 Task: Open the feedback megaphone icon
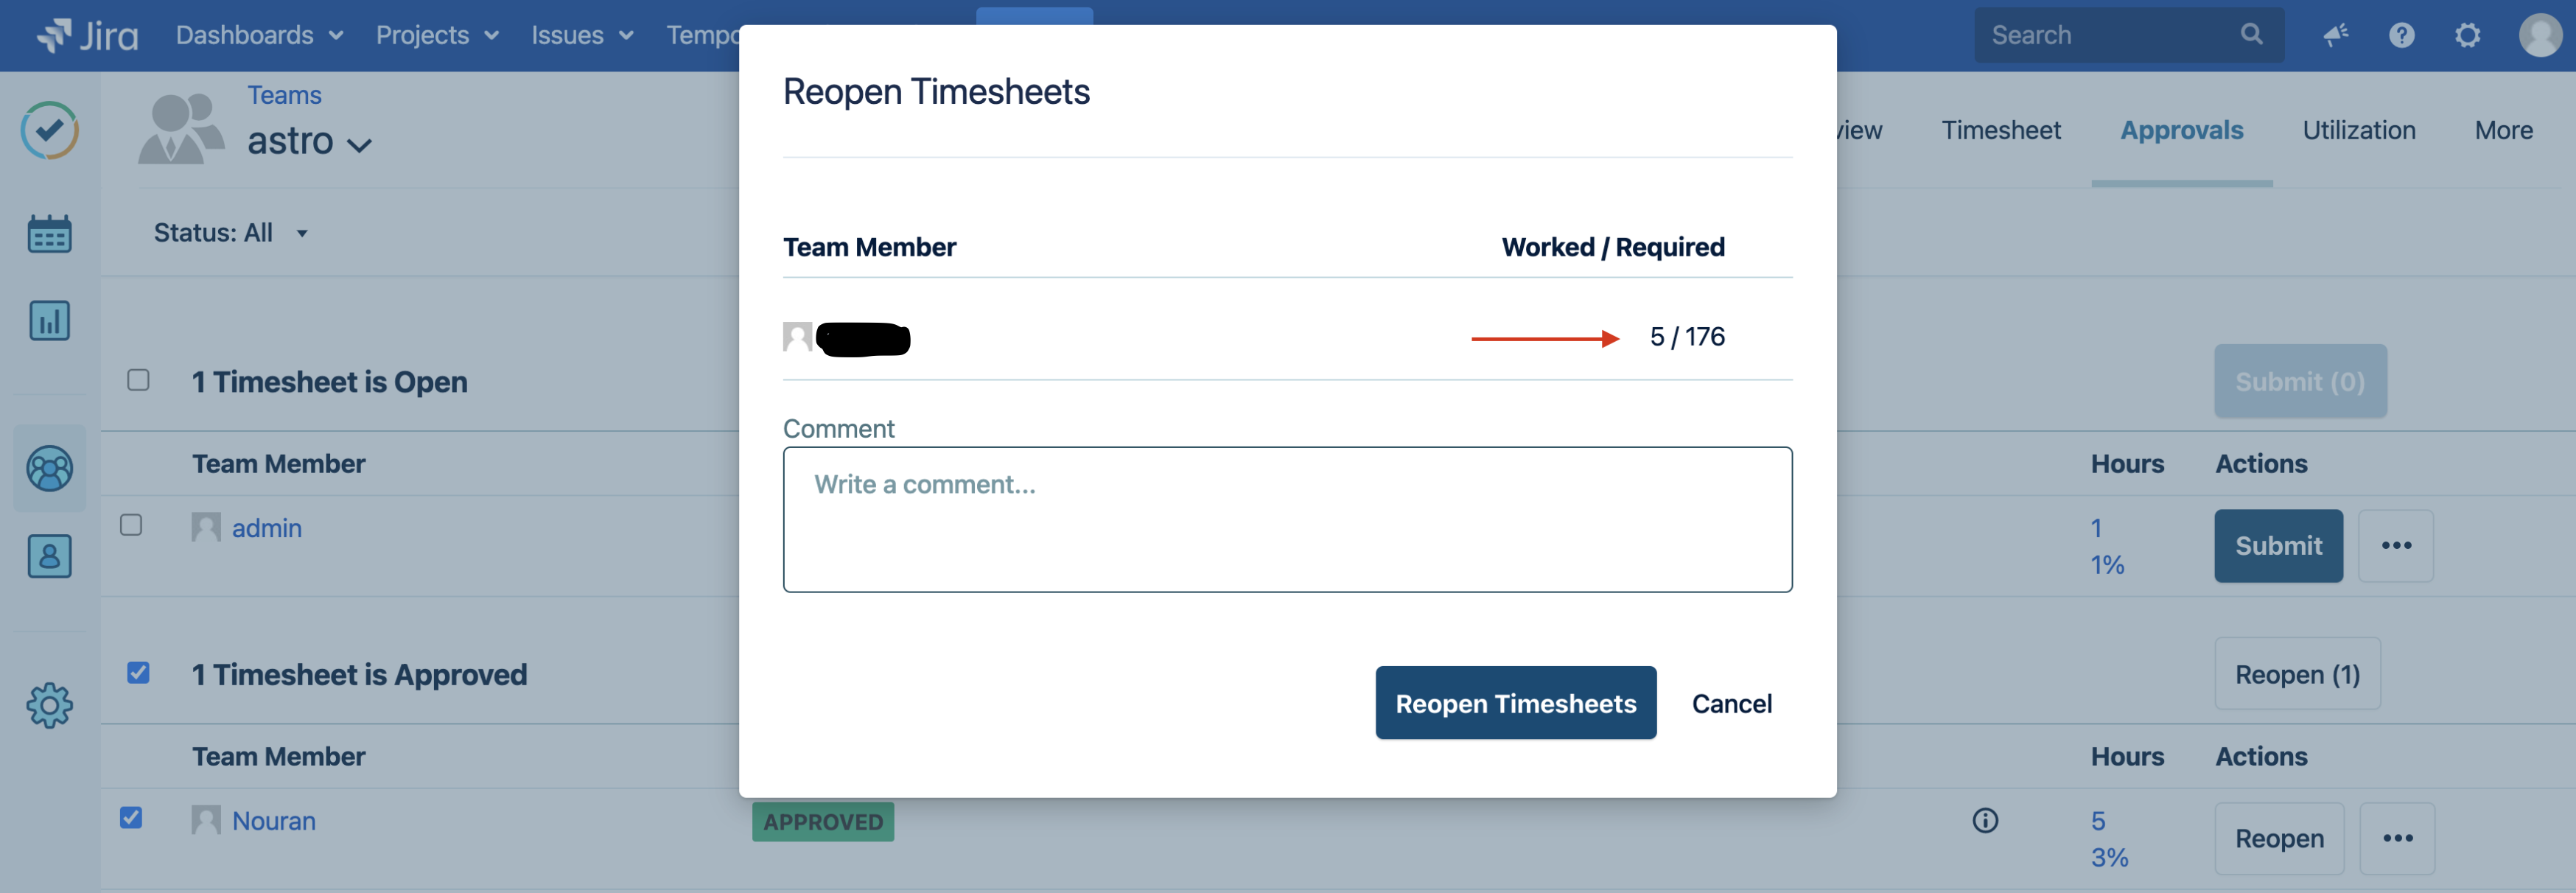coord(2335,36)
